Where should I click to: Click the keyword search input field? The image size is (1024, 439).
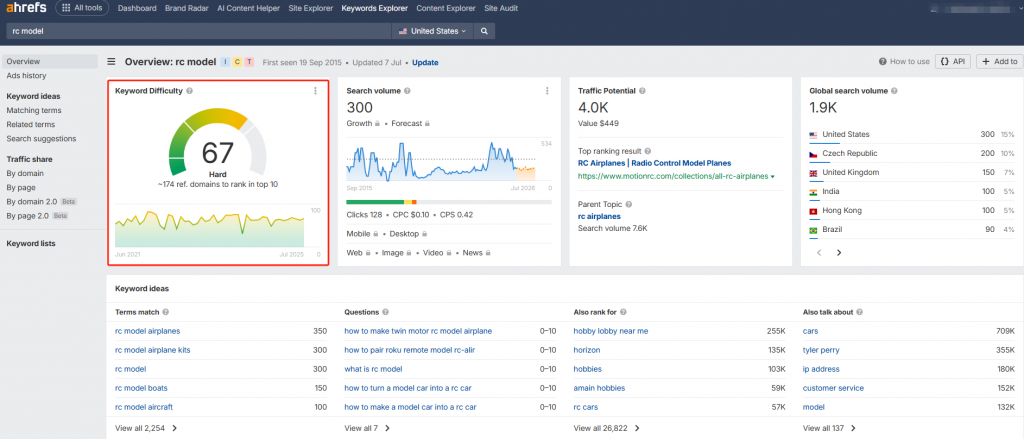coord(199,31)
